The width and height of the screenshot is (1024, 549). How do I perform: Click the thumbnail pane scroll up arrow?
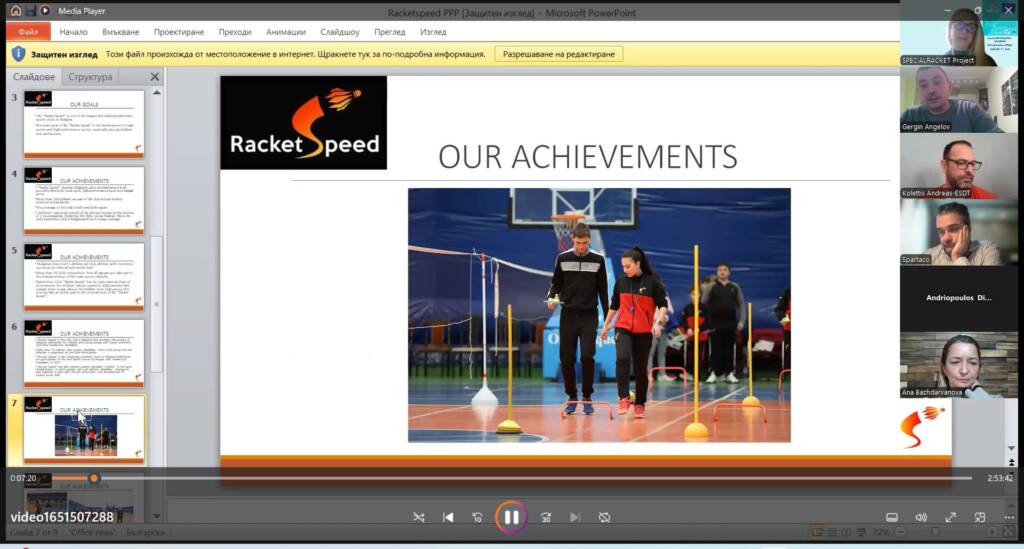click(157, 93)
